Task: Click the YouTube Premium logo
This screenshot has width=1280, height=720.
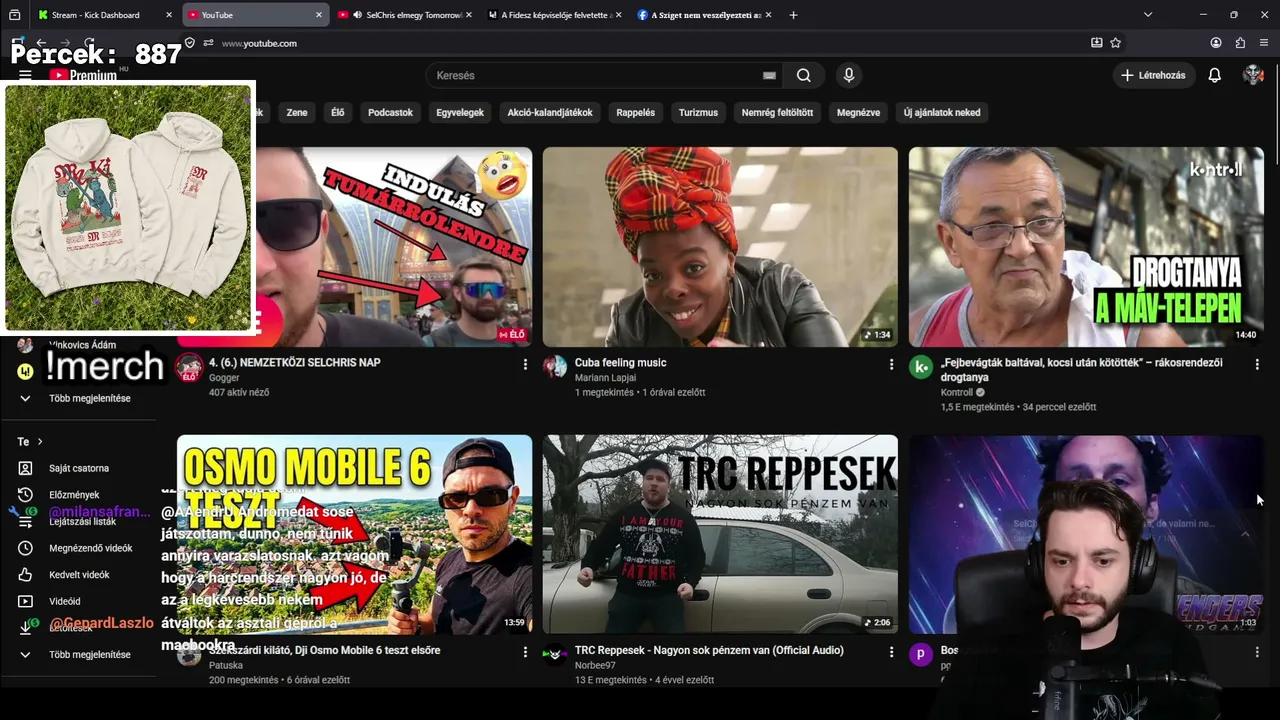Action: click(83, 75)
